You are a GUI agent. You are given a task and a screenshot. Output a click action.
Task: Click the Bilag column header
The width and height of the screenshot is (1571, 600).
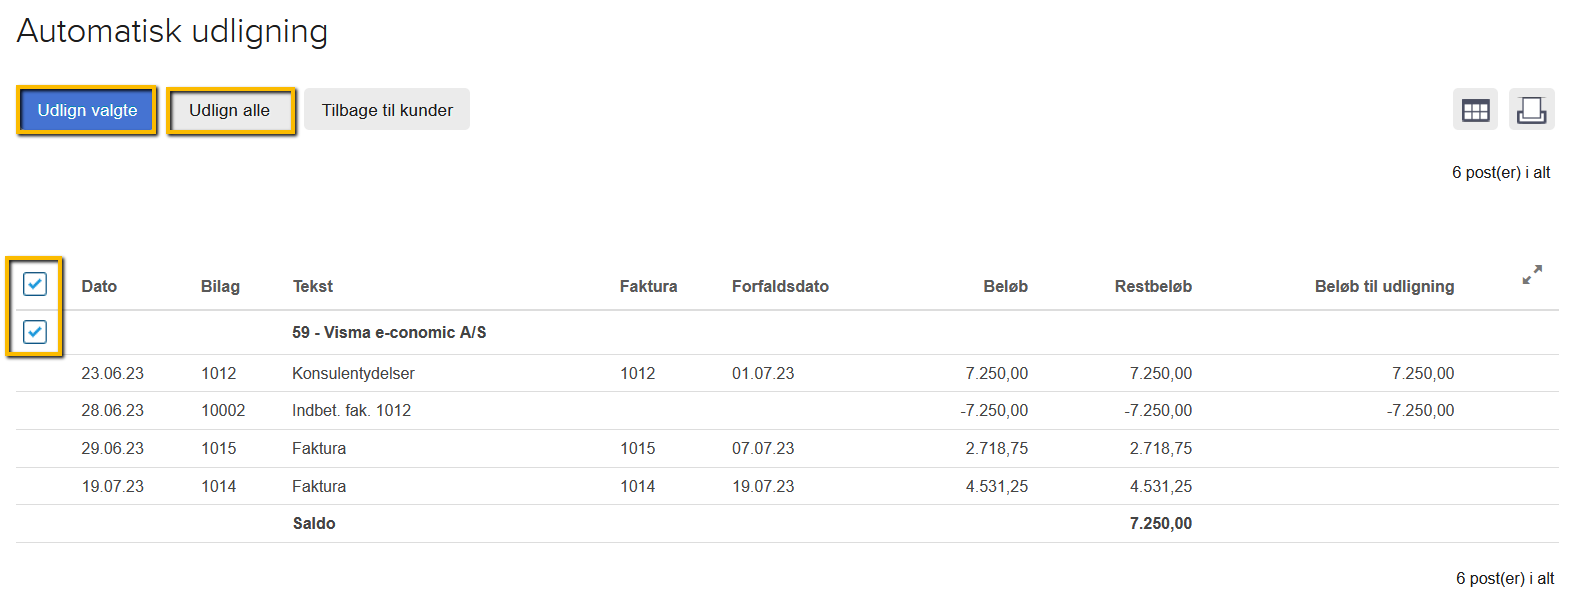point(220,287)
